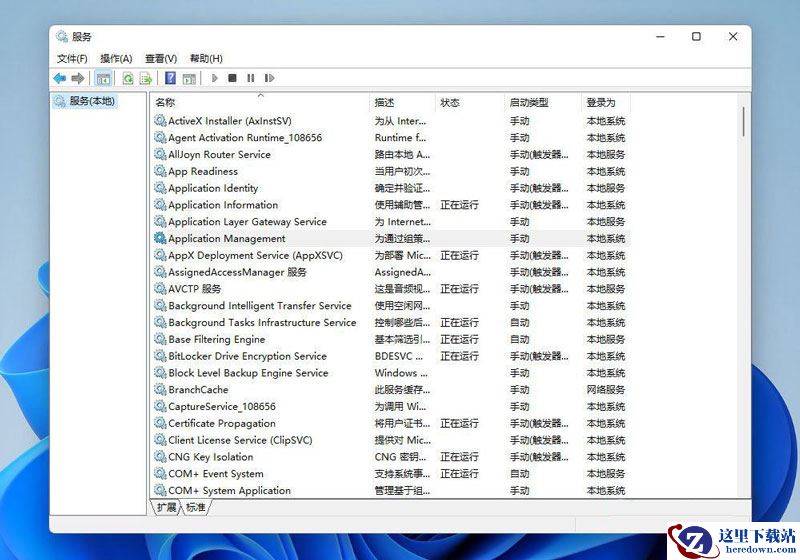This screenshot has width=800, height=560.
Task: Click the gear icon beside Certificate Propagation
Action: (x=160, y=423)
